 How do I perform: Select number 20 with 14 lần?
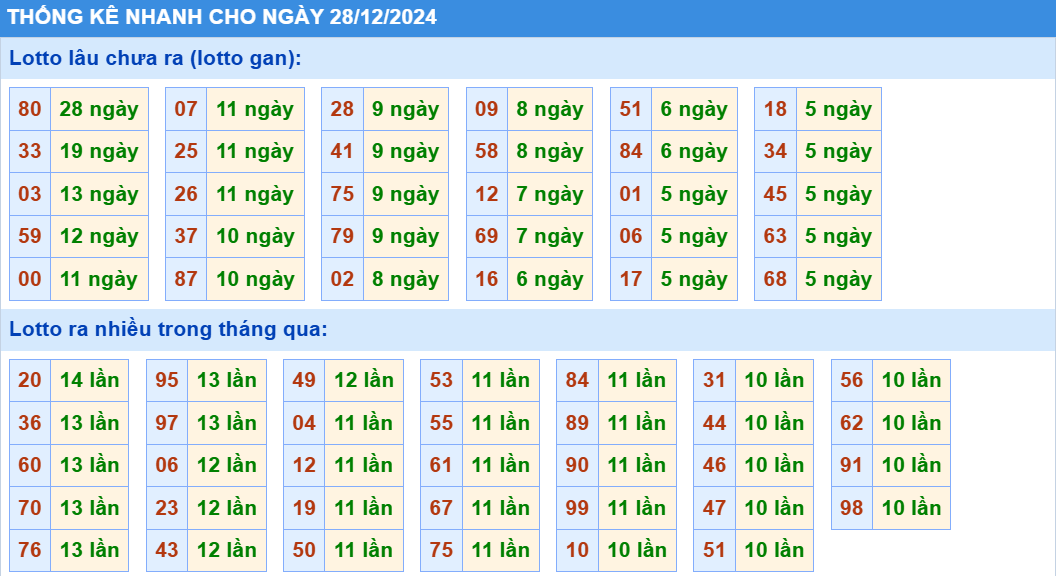click(30, 380)
